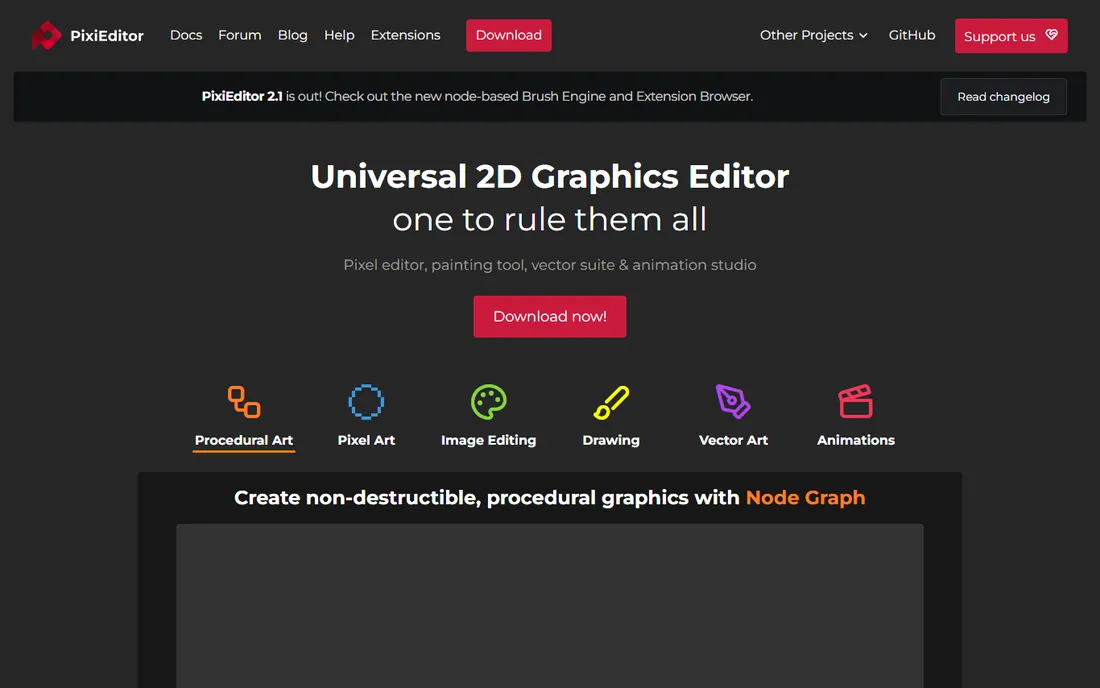The height and width of the screenshot is (688, 1100).
Task: Click the Node Graph preview video area
Action: coord(550,606)
